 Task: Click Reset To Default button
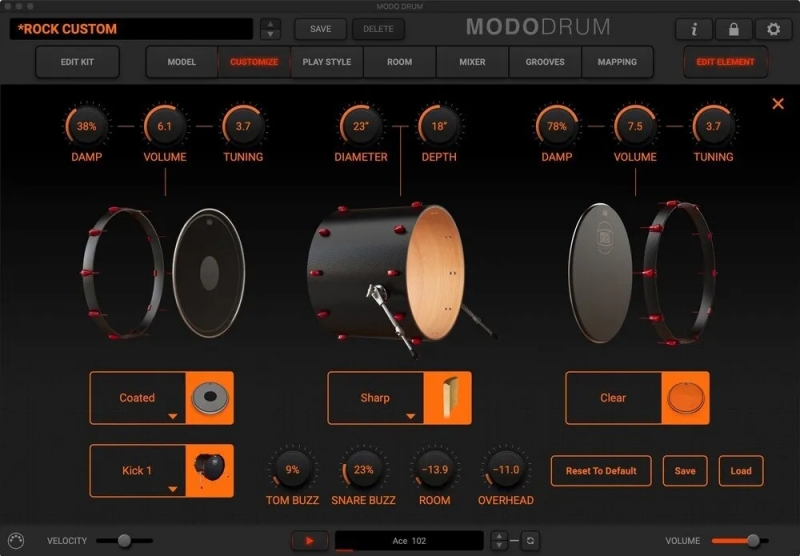tap(601, 471)
